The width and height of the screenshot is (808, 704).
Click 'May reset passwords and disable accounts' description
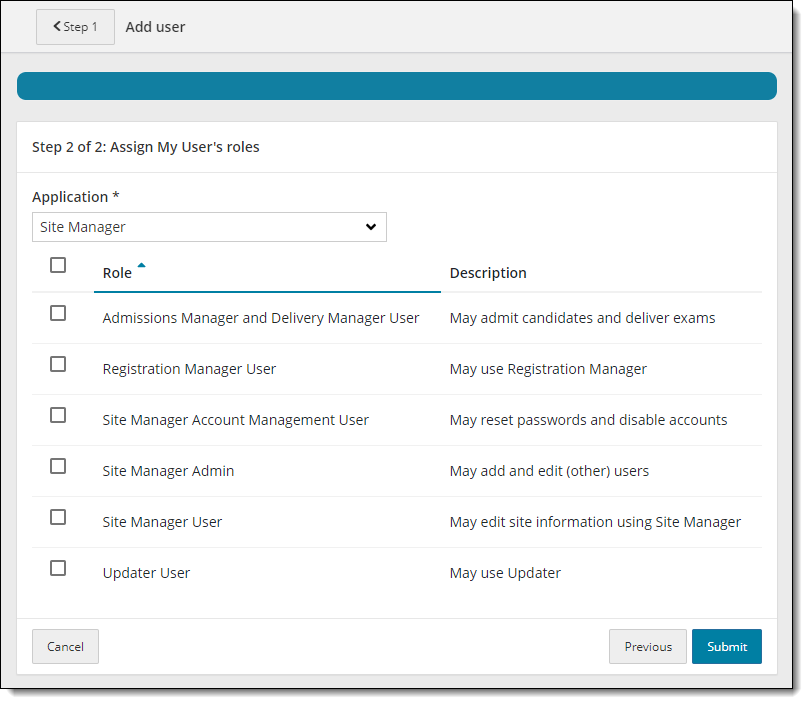[x=588, y=421]
